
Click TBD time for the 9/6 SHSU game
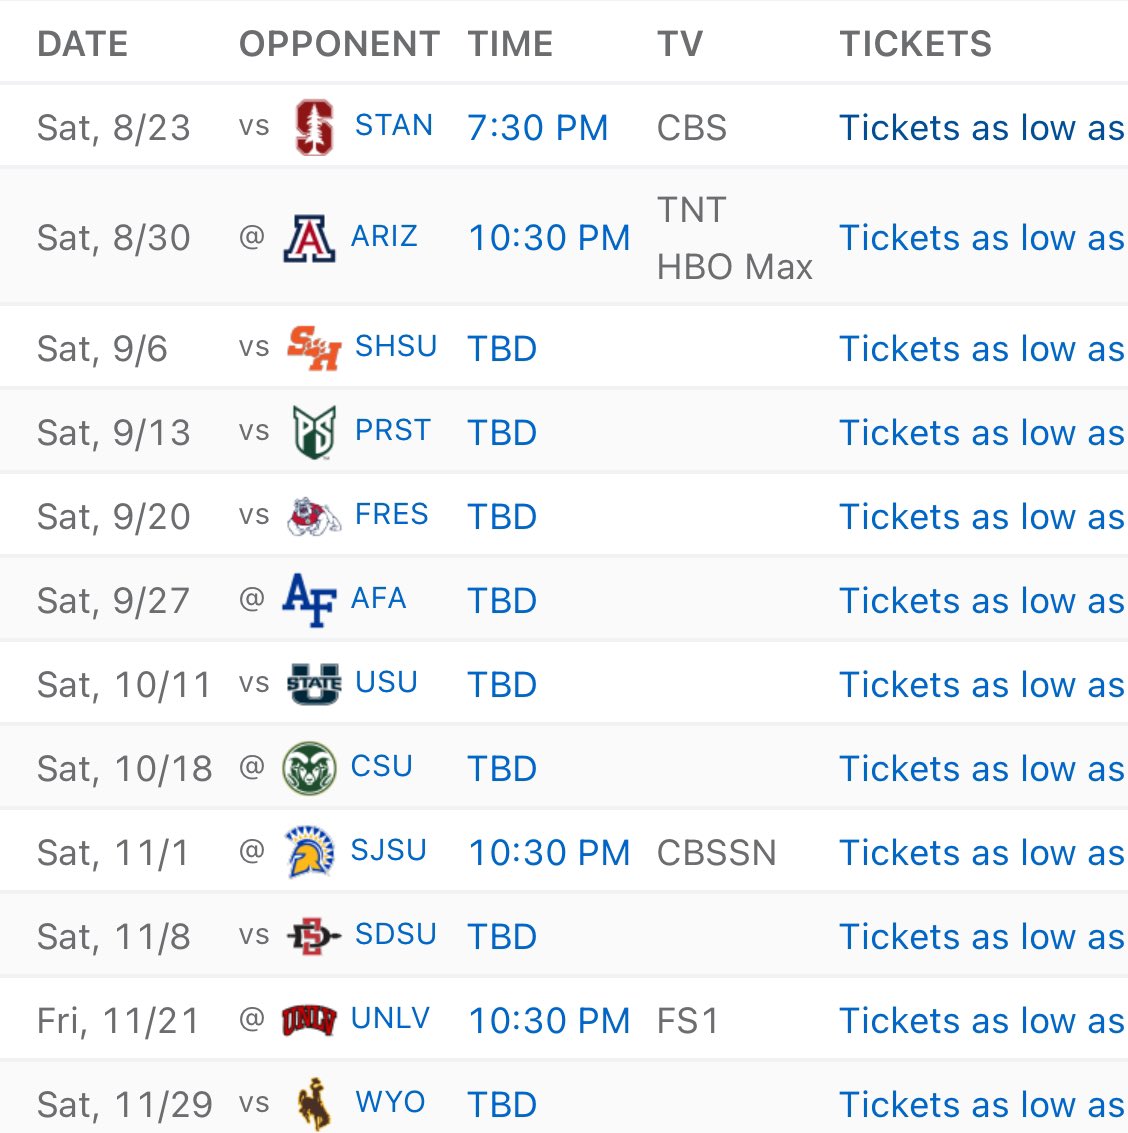[x=502, y=349]
